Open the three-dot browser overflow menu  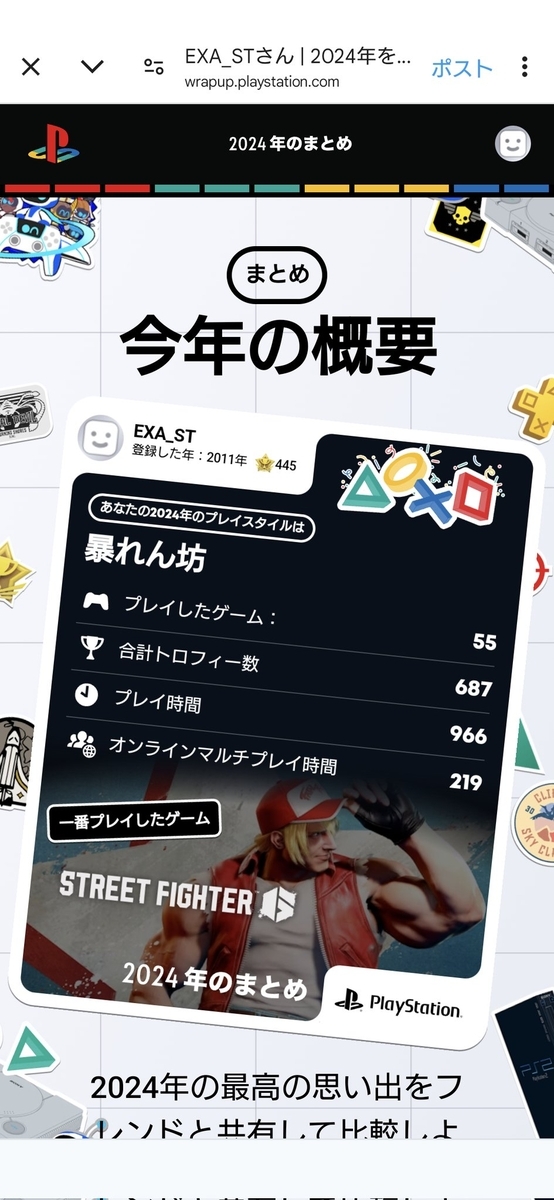click(524, 67)
